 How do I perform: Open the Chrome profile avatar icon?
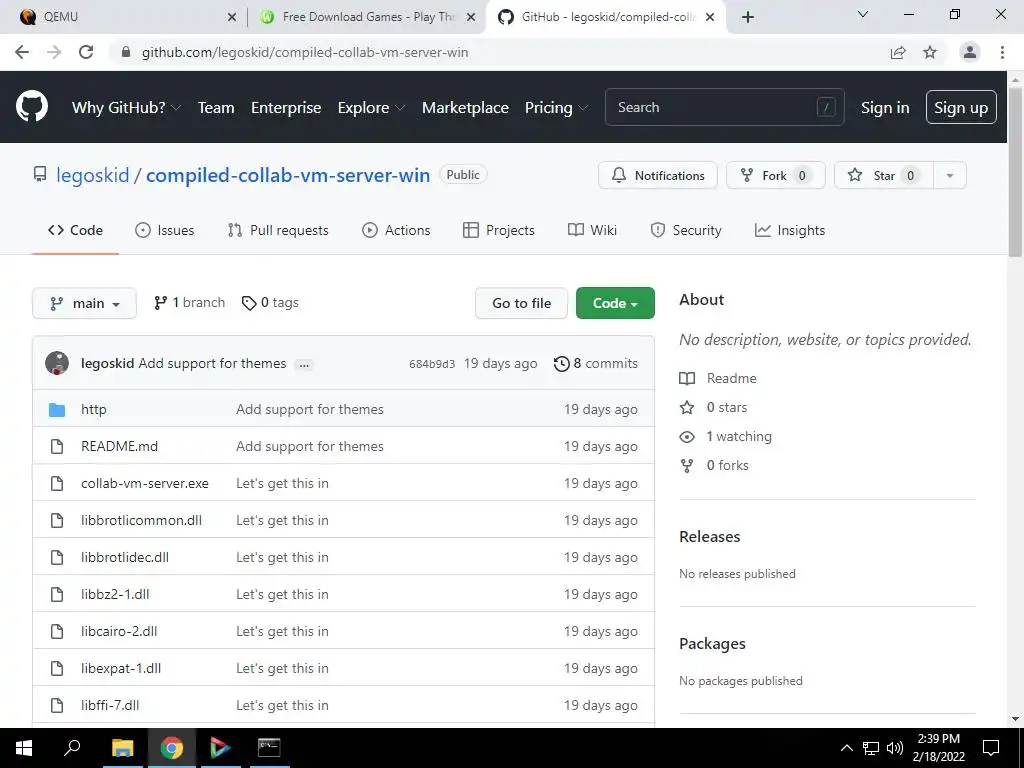970,52
